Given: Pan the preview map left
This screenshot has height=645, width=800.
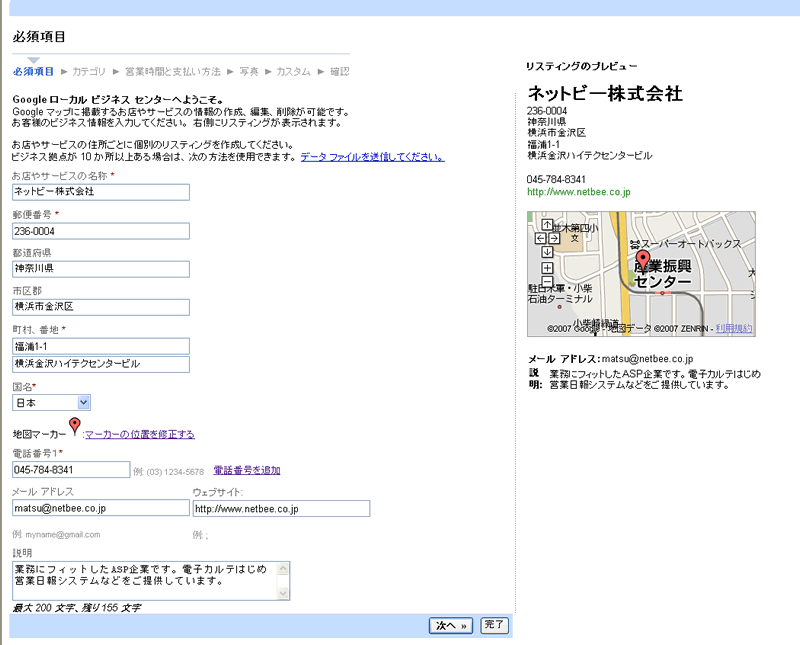Looking at the screenshot, I should (x=540, y=238).
